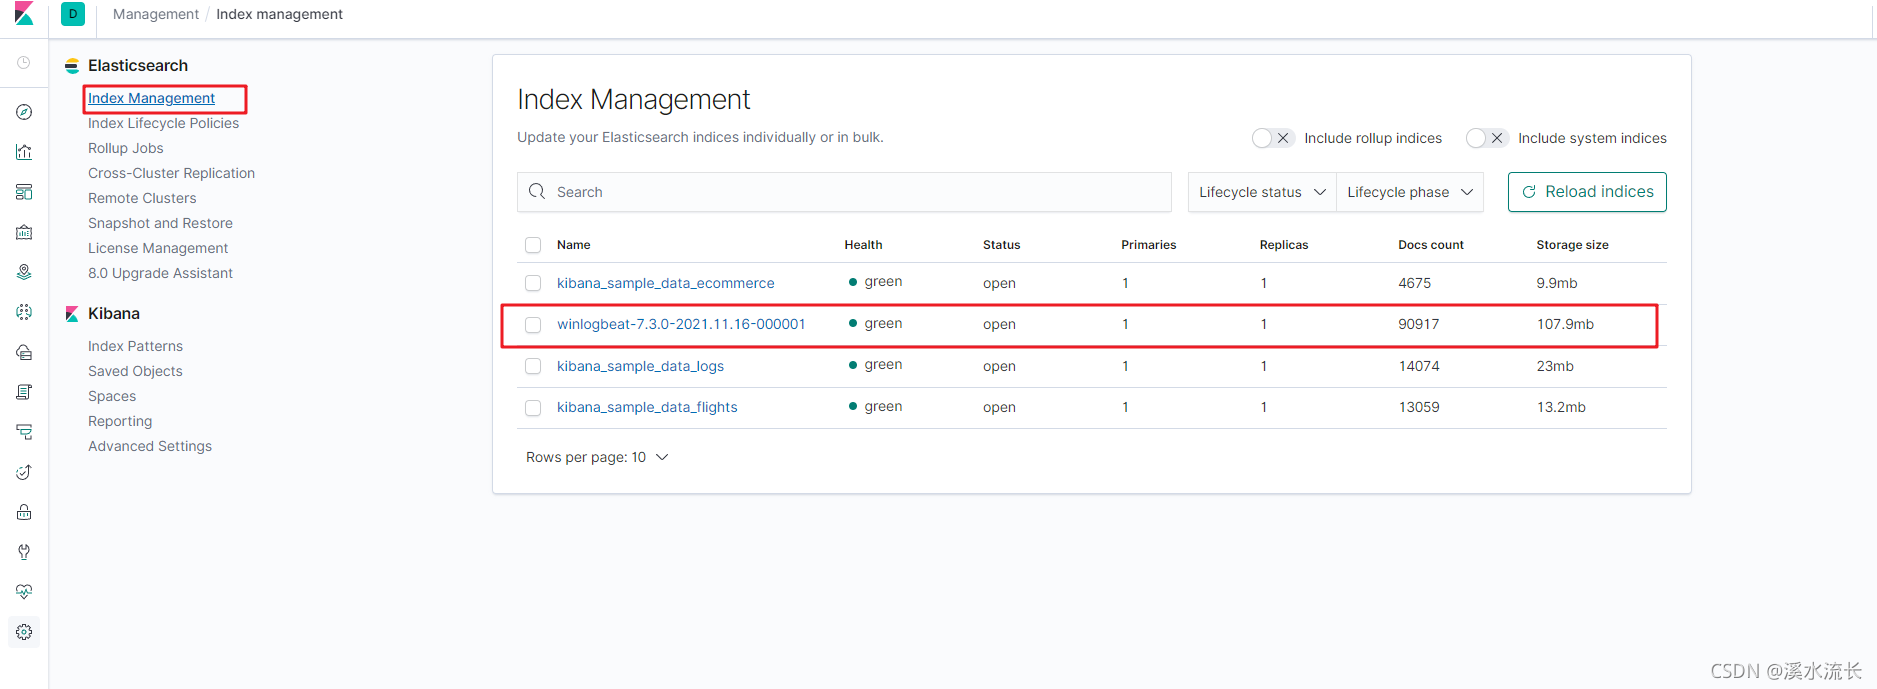Open the Stack Monitoring heartbeat icon

[x=24, y=592]
